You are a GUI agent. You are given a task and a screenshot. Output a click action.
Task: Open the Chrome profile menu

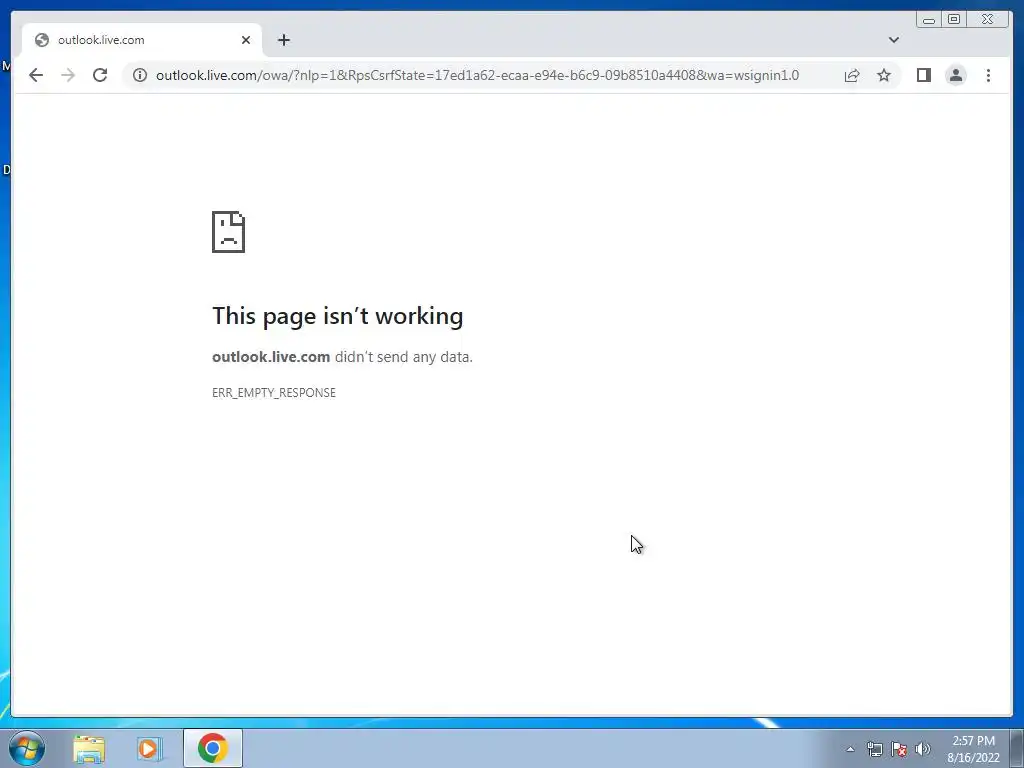[x=955, y=75]
